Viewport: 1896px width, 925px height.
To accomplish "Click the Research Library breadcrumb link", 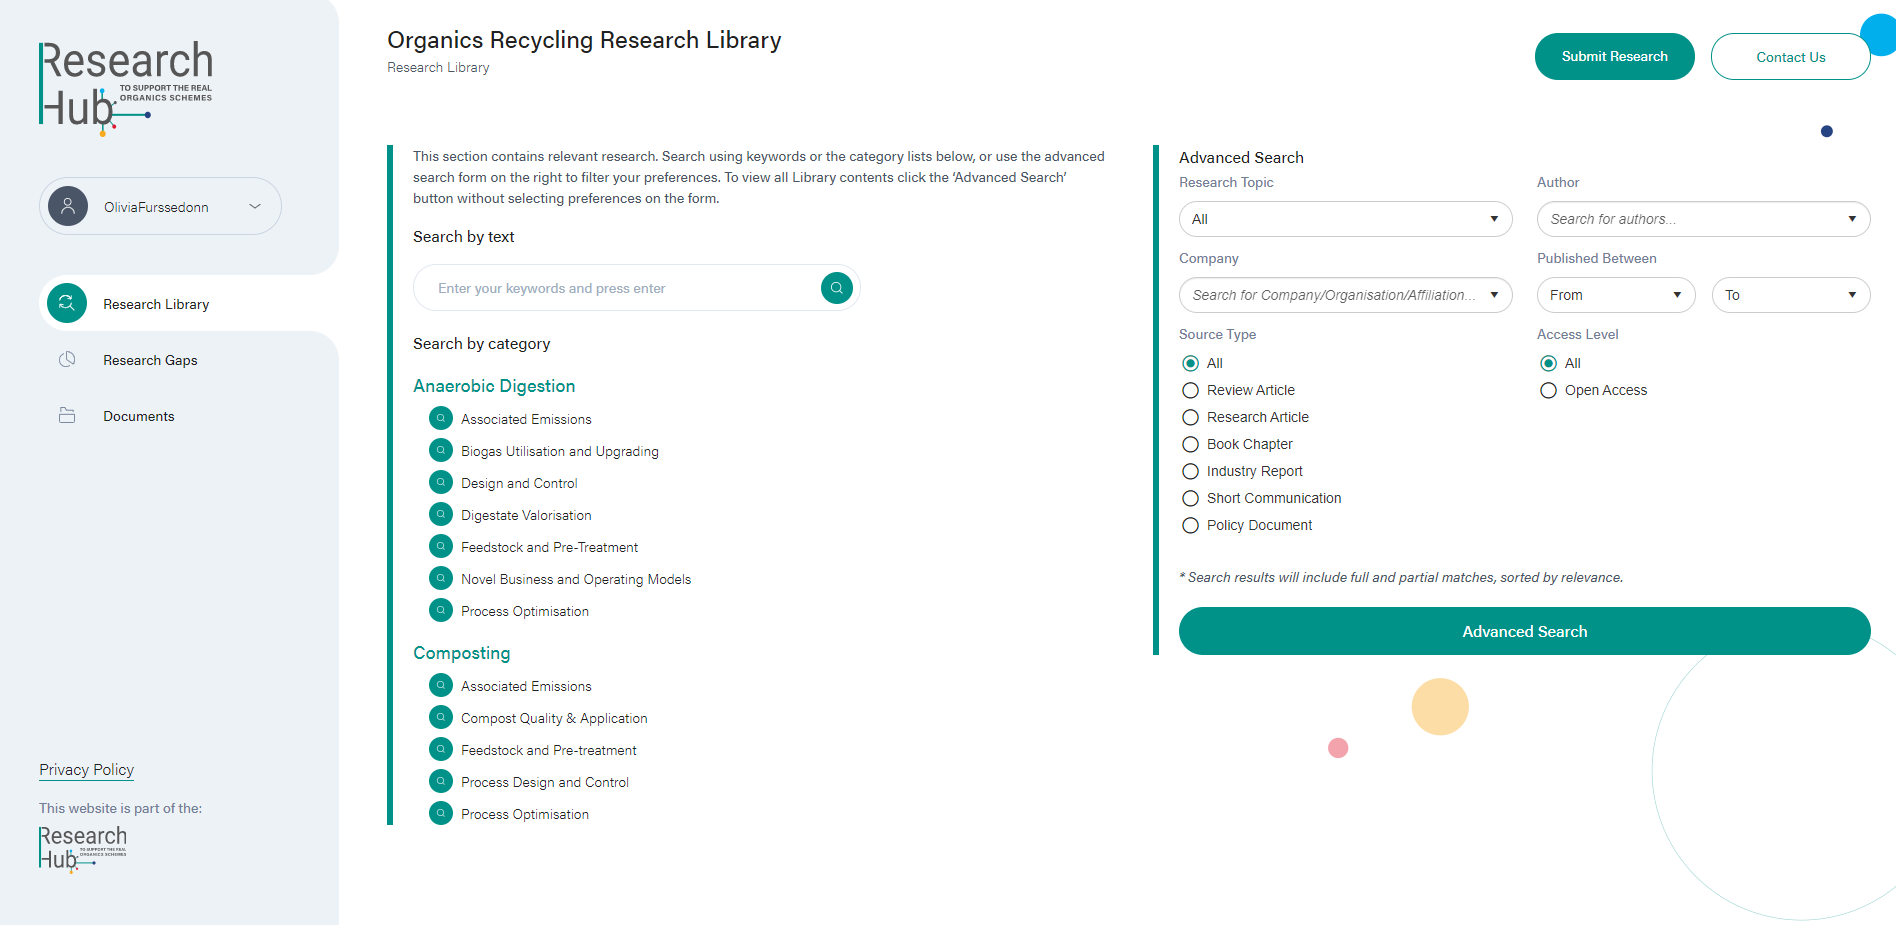I will [x=438, y=67].
